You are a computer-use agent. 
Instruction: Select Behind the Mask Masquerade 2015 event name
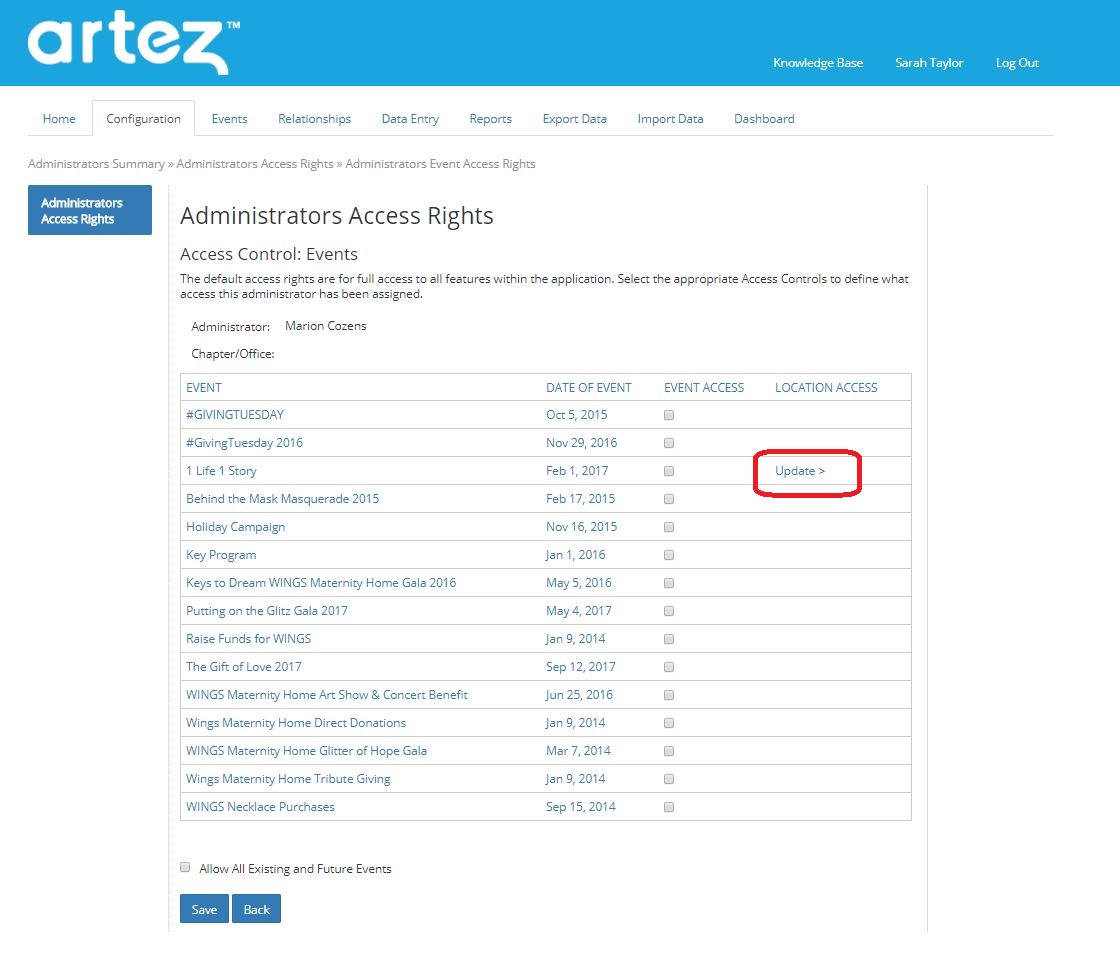[x=283, y=499]
